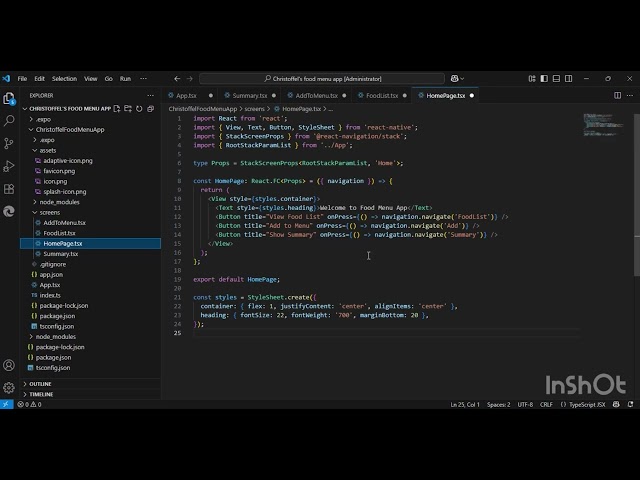Open the Explorer view in activity bar
The width and height of the screenshot is (640, 480).
click(x=9, y=98)
